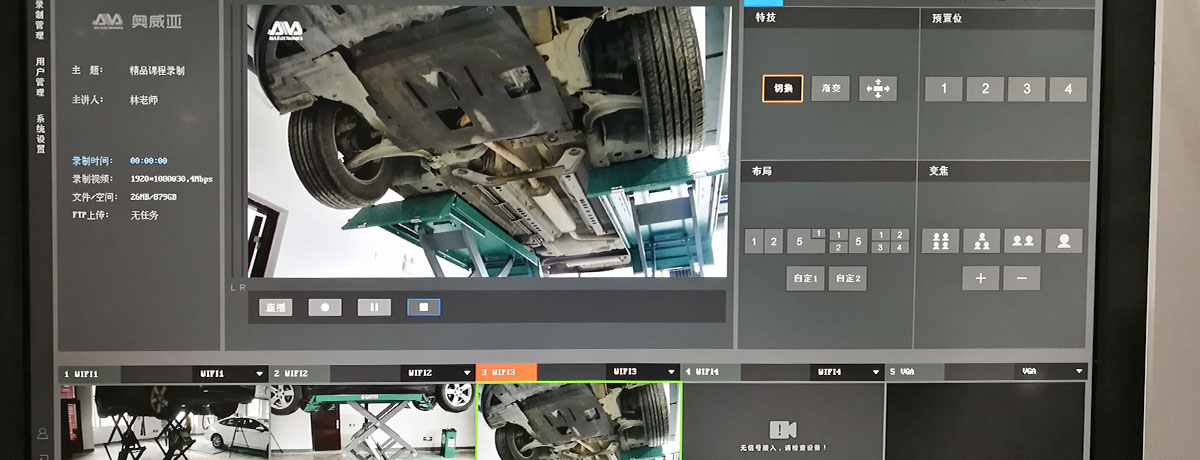Screen dimensions: 1200x460
Task: Click the 直播 live broadcast button
Action: tap(275, 307)
